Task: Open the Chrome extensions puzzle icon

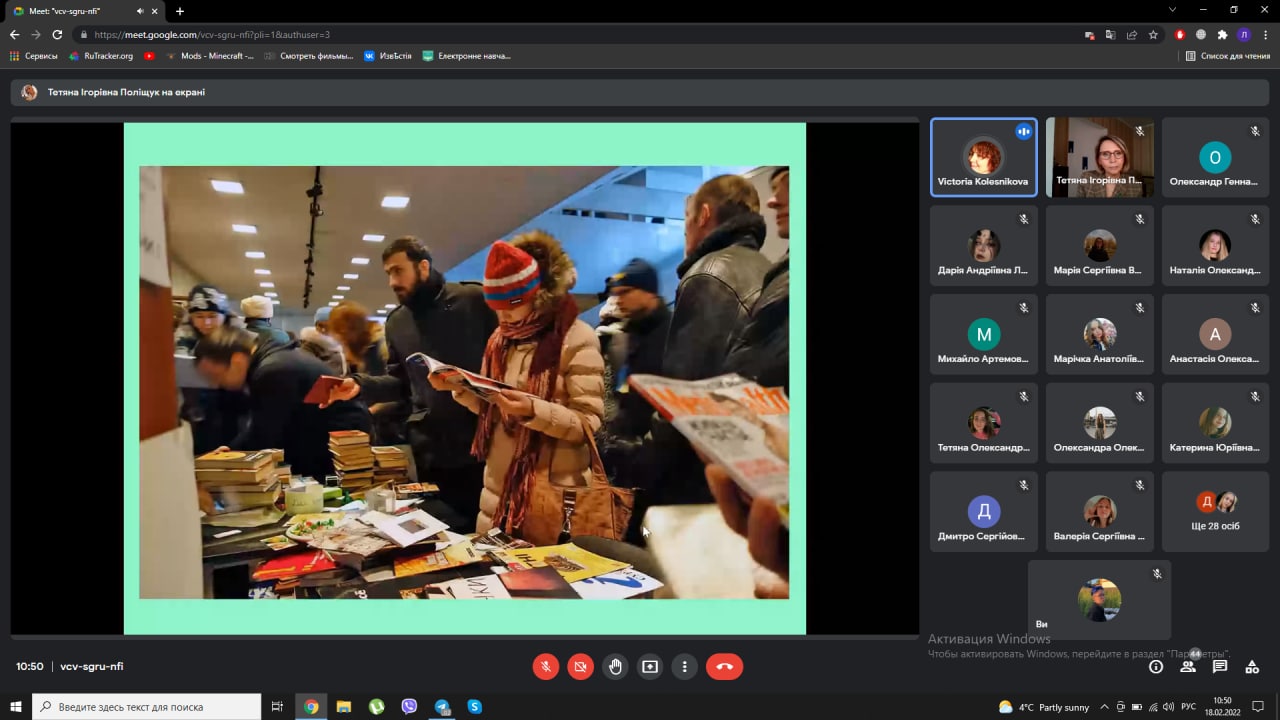Action: click(1222, 34)
